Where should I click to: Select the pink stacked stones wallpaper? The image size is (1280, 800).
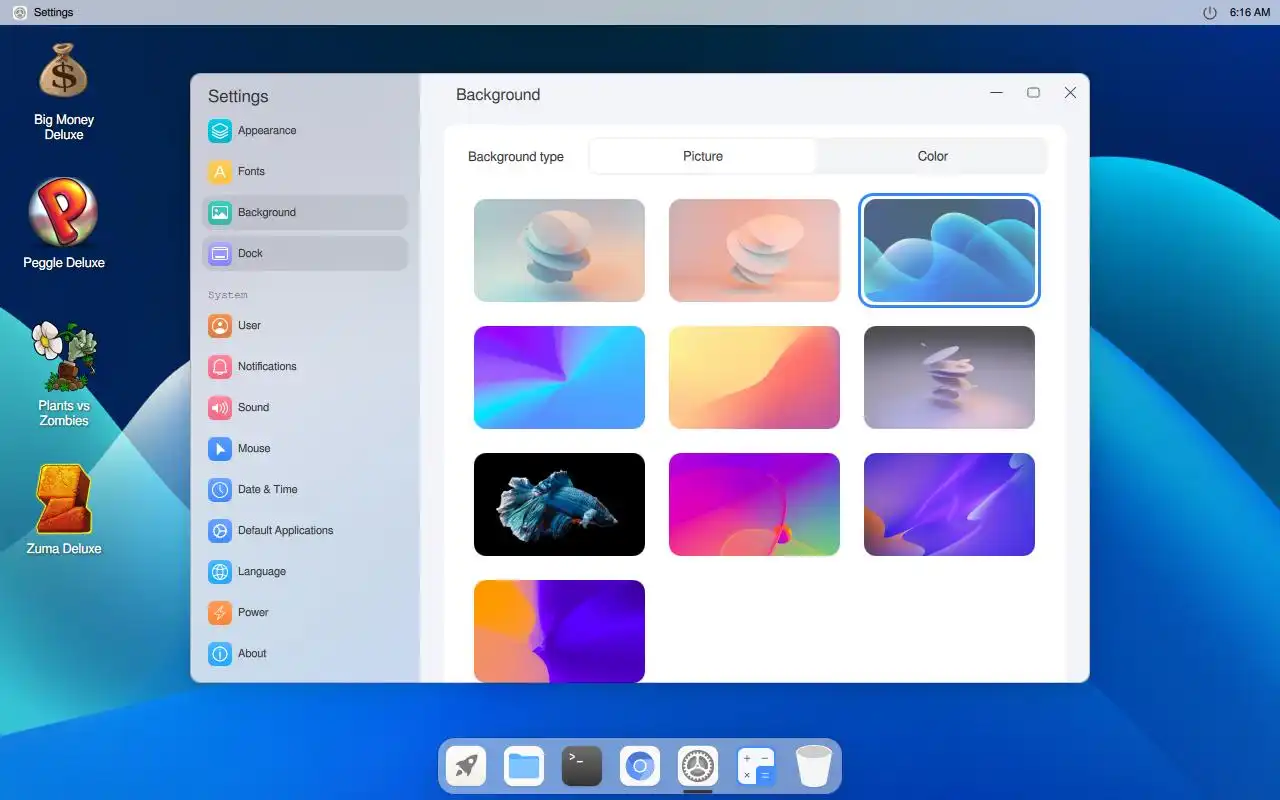pos(754,250)
